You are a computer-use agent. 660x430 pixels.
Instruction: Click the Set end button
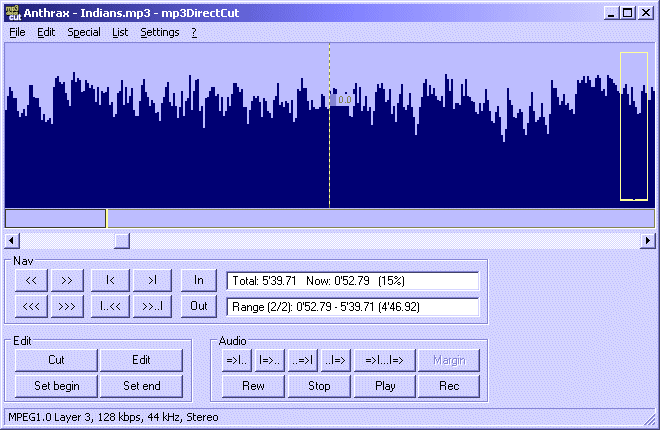pyautogui.click(x=141, y=386)
